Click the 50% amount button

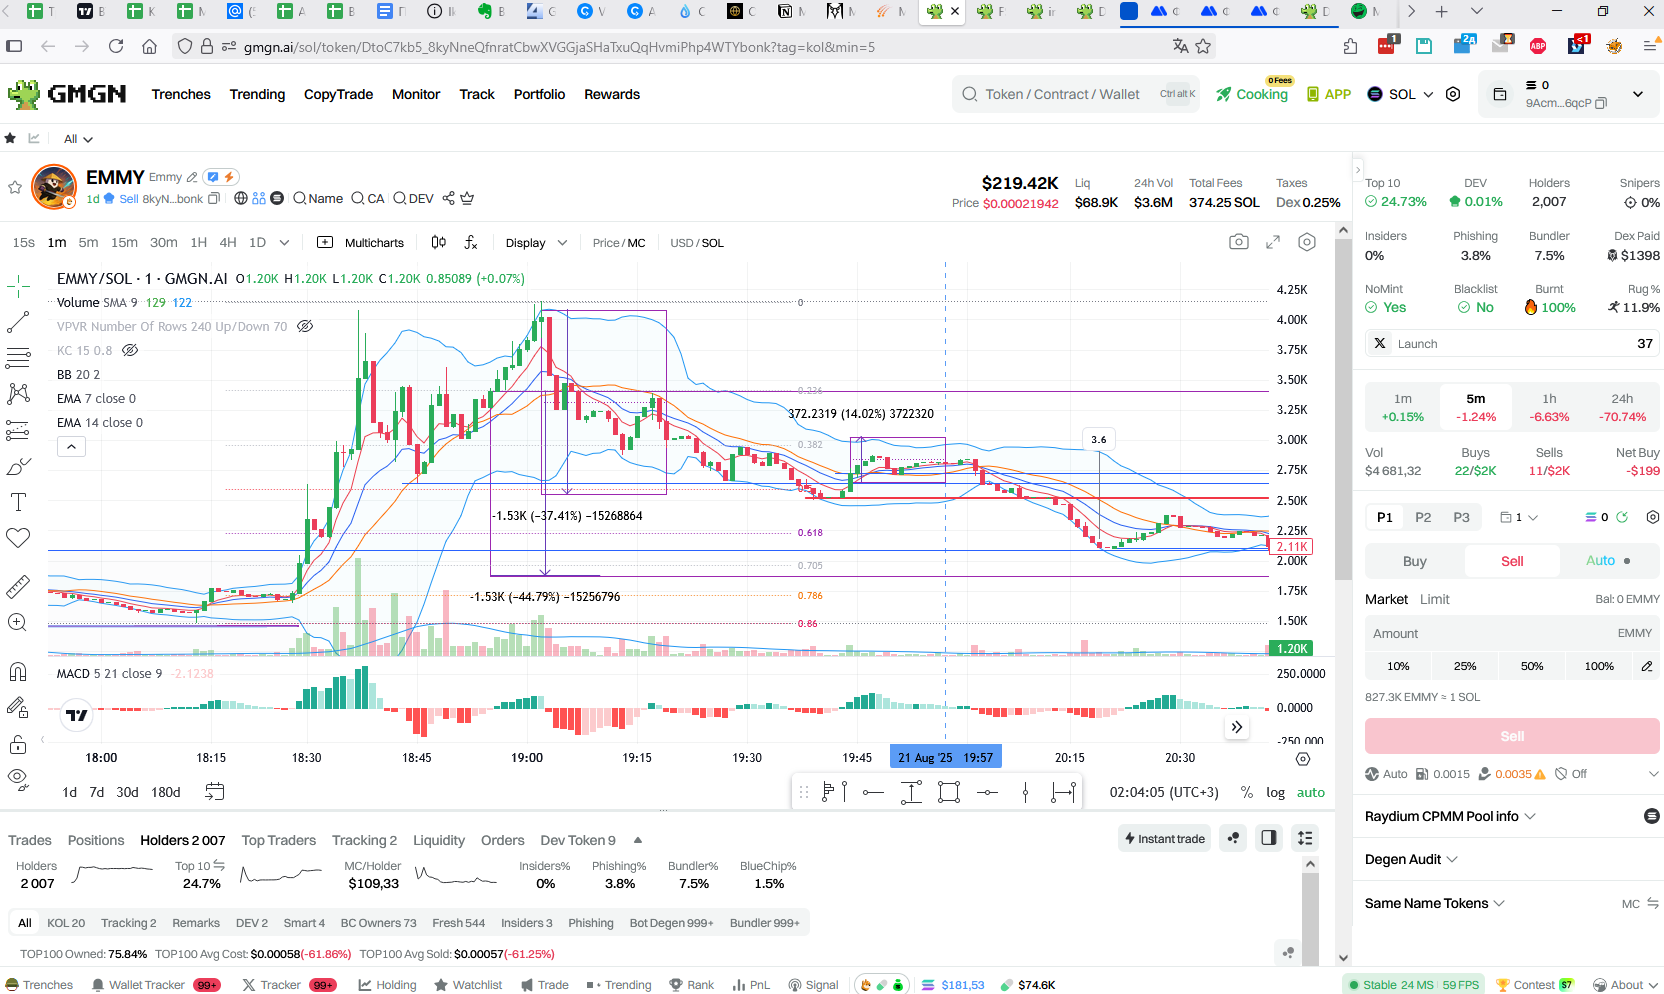1532,666
